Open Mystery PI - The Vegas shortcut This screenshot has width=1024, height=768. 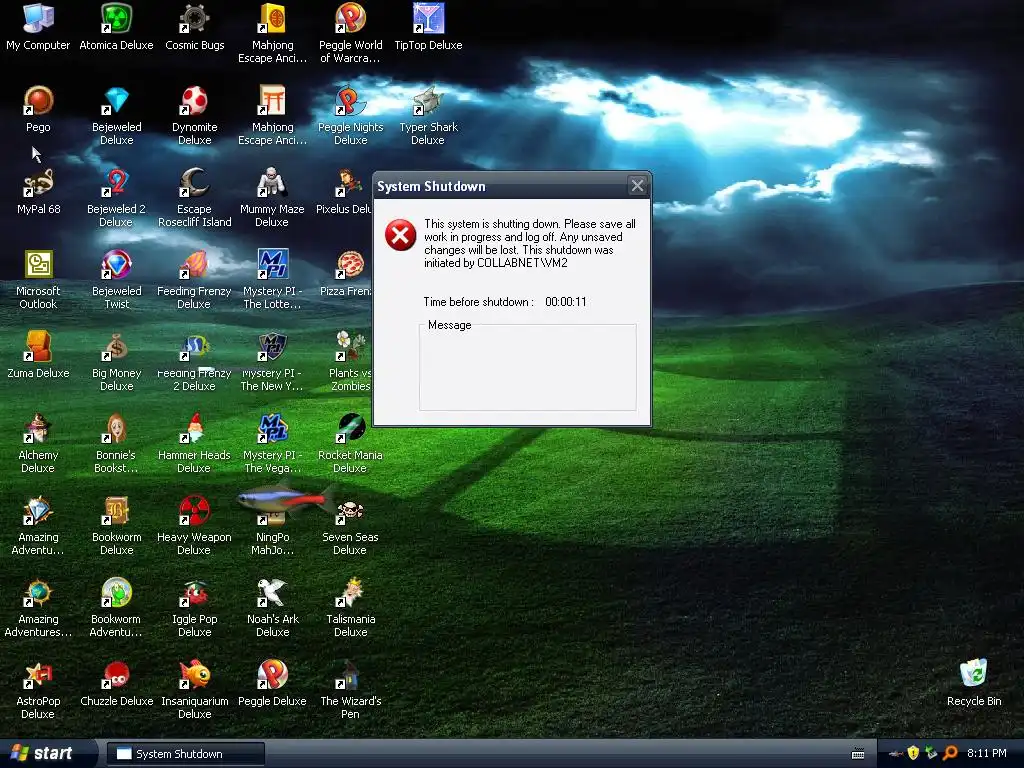(x=272, y=443)
